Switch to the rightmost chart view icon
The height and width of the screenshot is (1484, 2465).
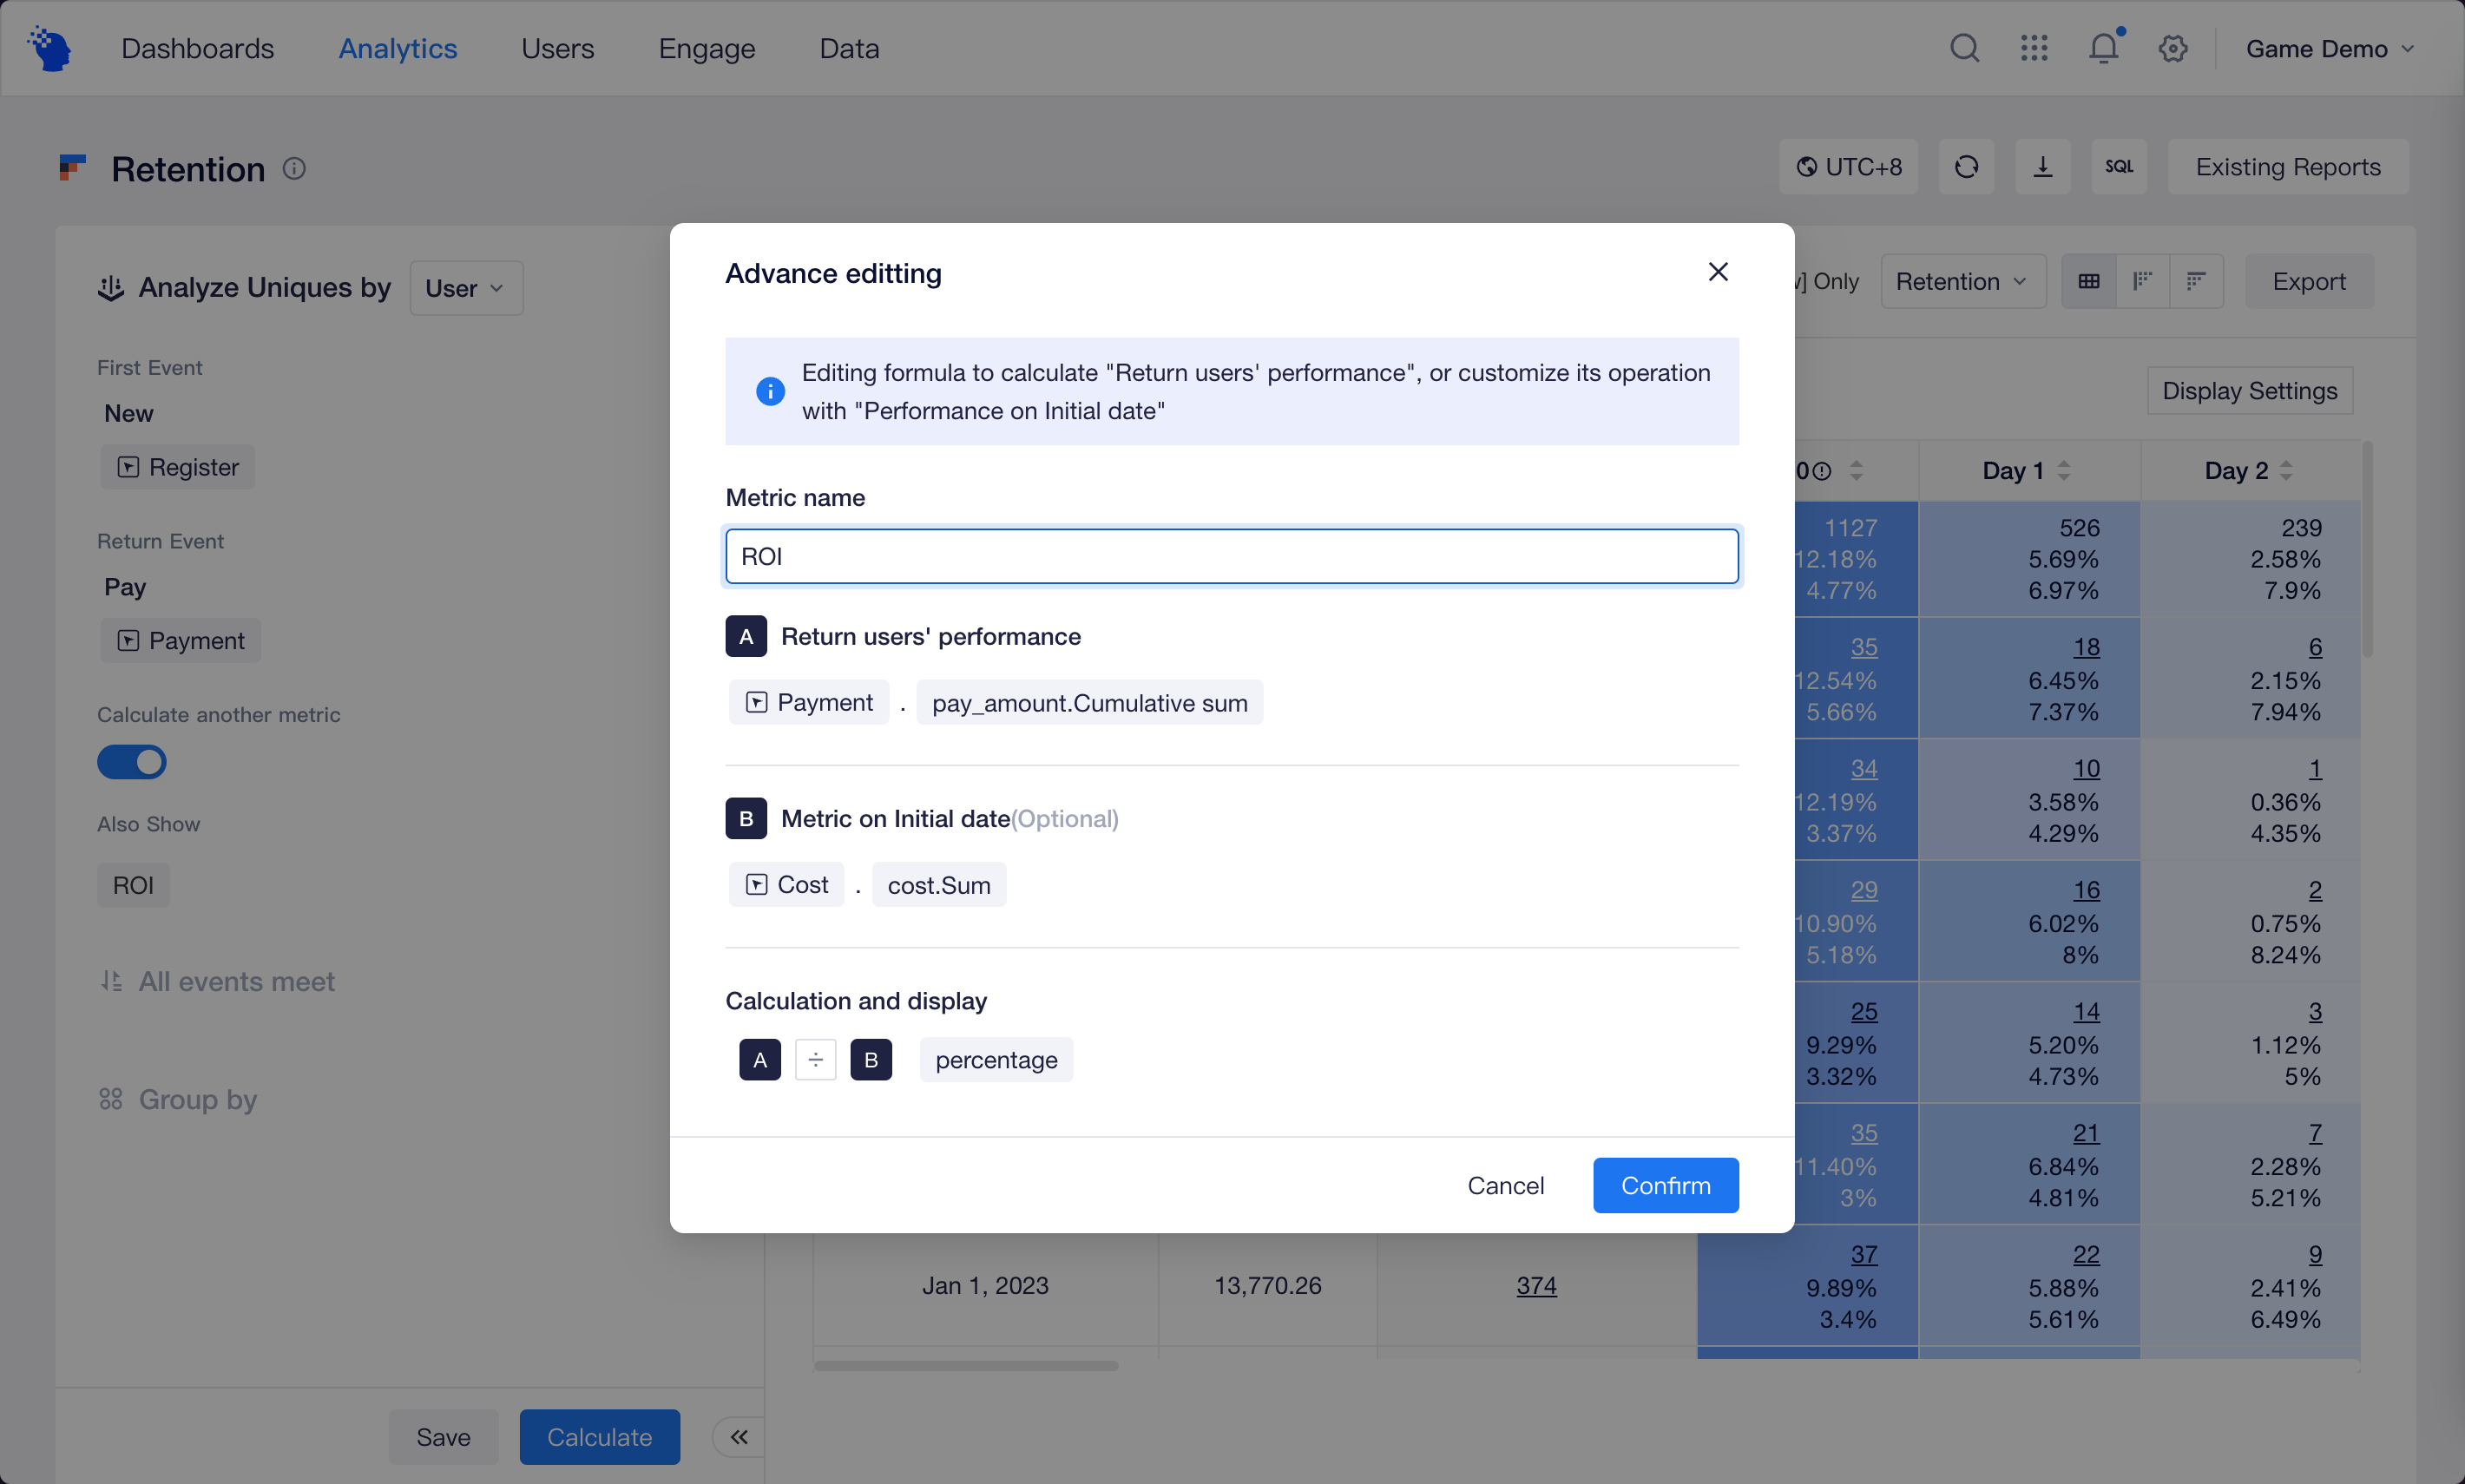[x=2196, y=282]
